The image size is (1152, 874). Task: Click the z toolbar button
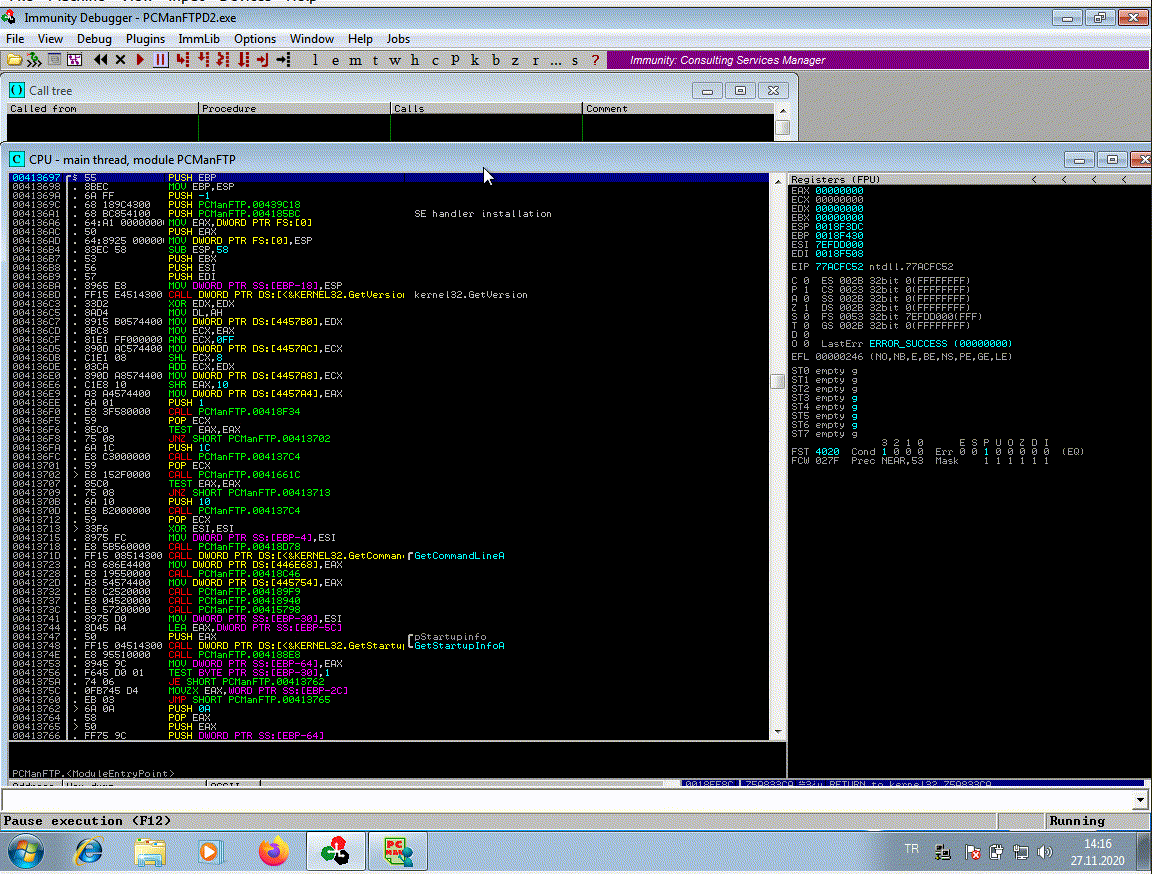pos(515,60)
